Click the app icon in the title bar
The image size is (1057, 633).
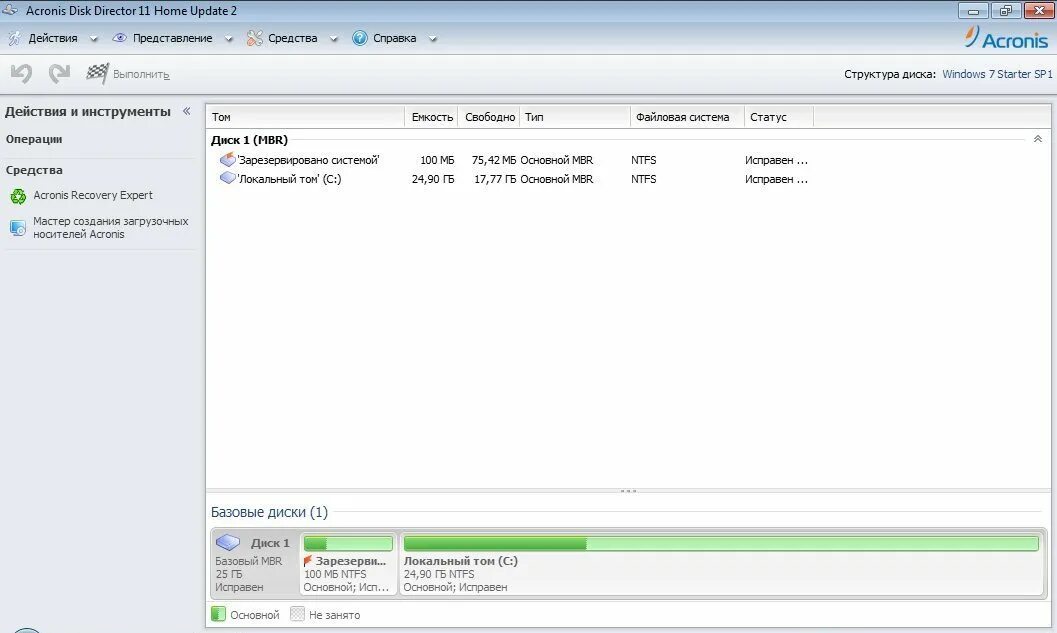[x=10, y=10]
